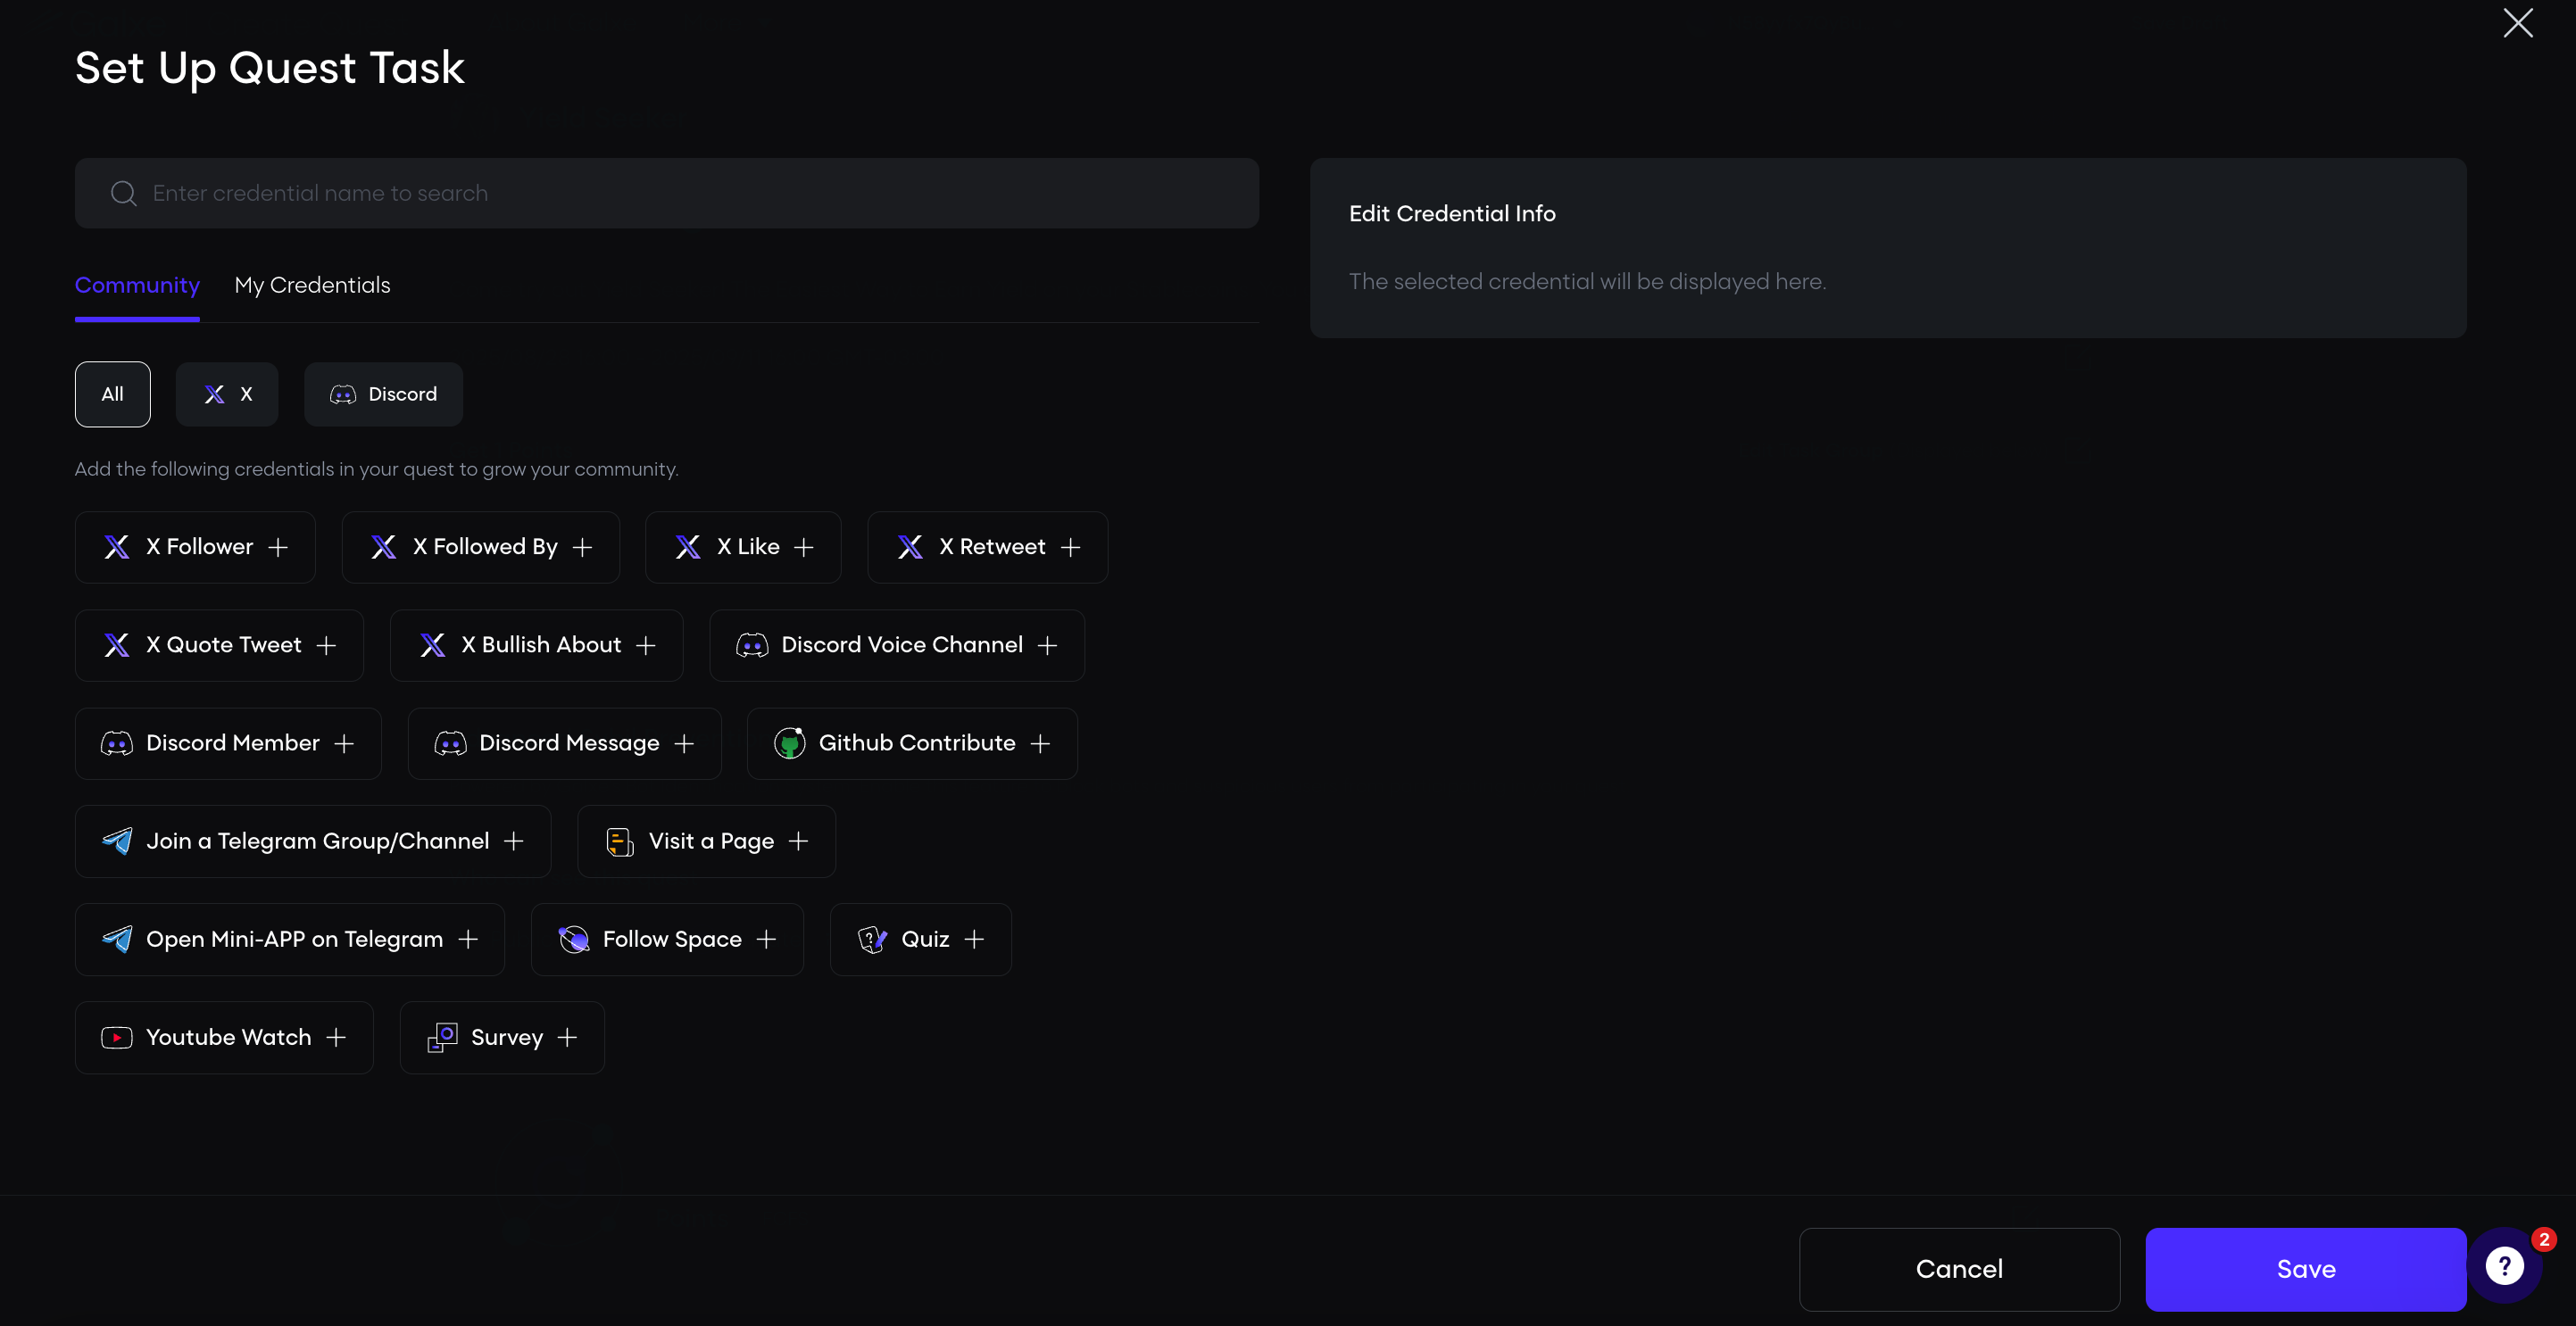Select the Community tab
The width and height of the screenshot is (2576, 1326).
pos(137,285)
